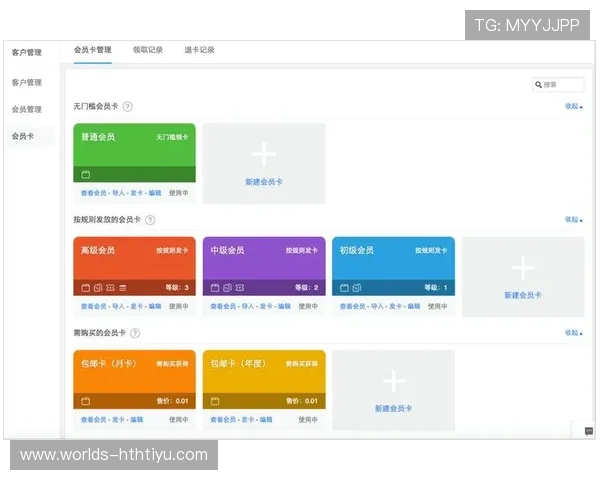Collapse the 按规则发放的会员卡 section with 收起
Screen dimensions: 600x480
pyautogui.click(x=574, y=219)
